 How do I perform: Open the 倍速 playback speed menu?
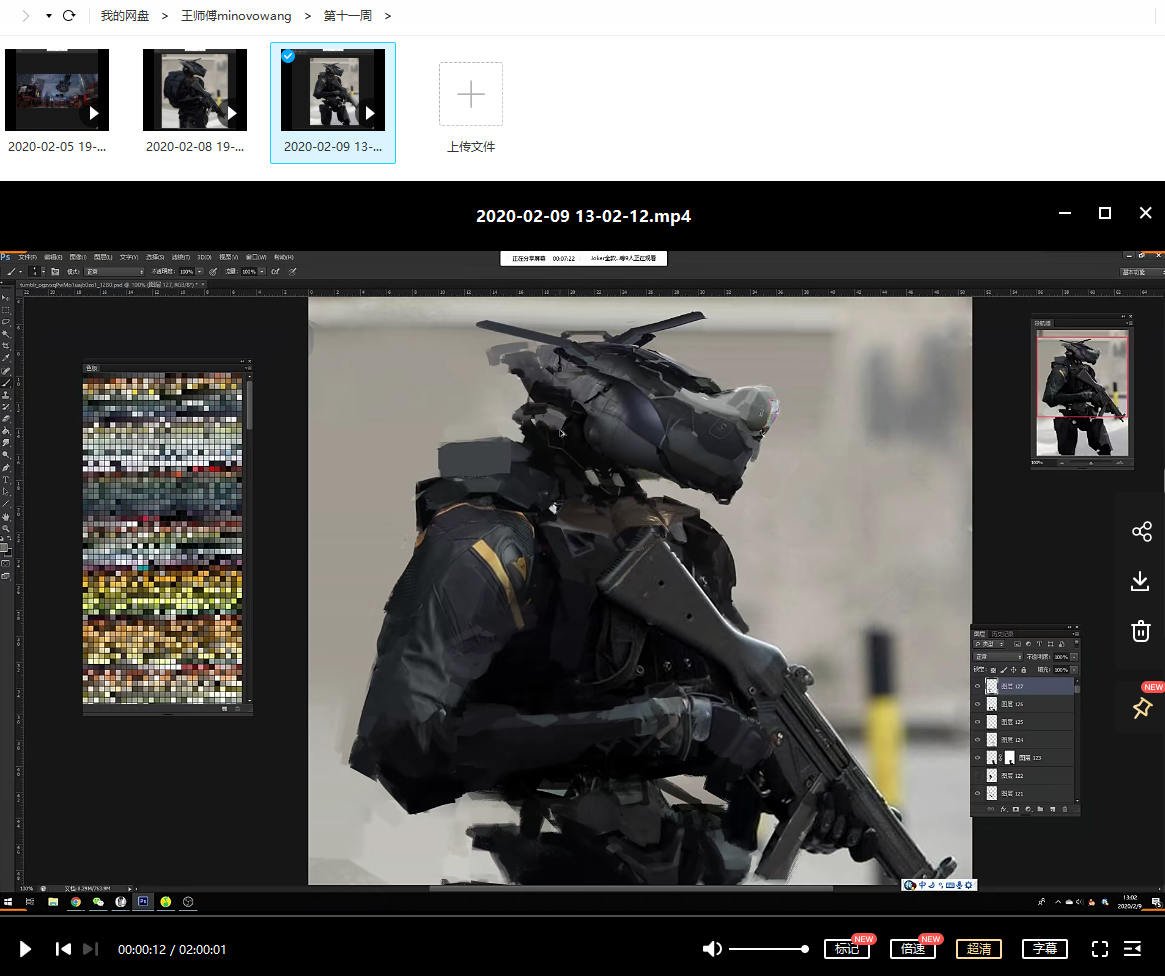[x=912, y=949]
